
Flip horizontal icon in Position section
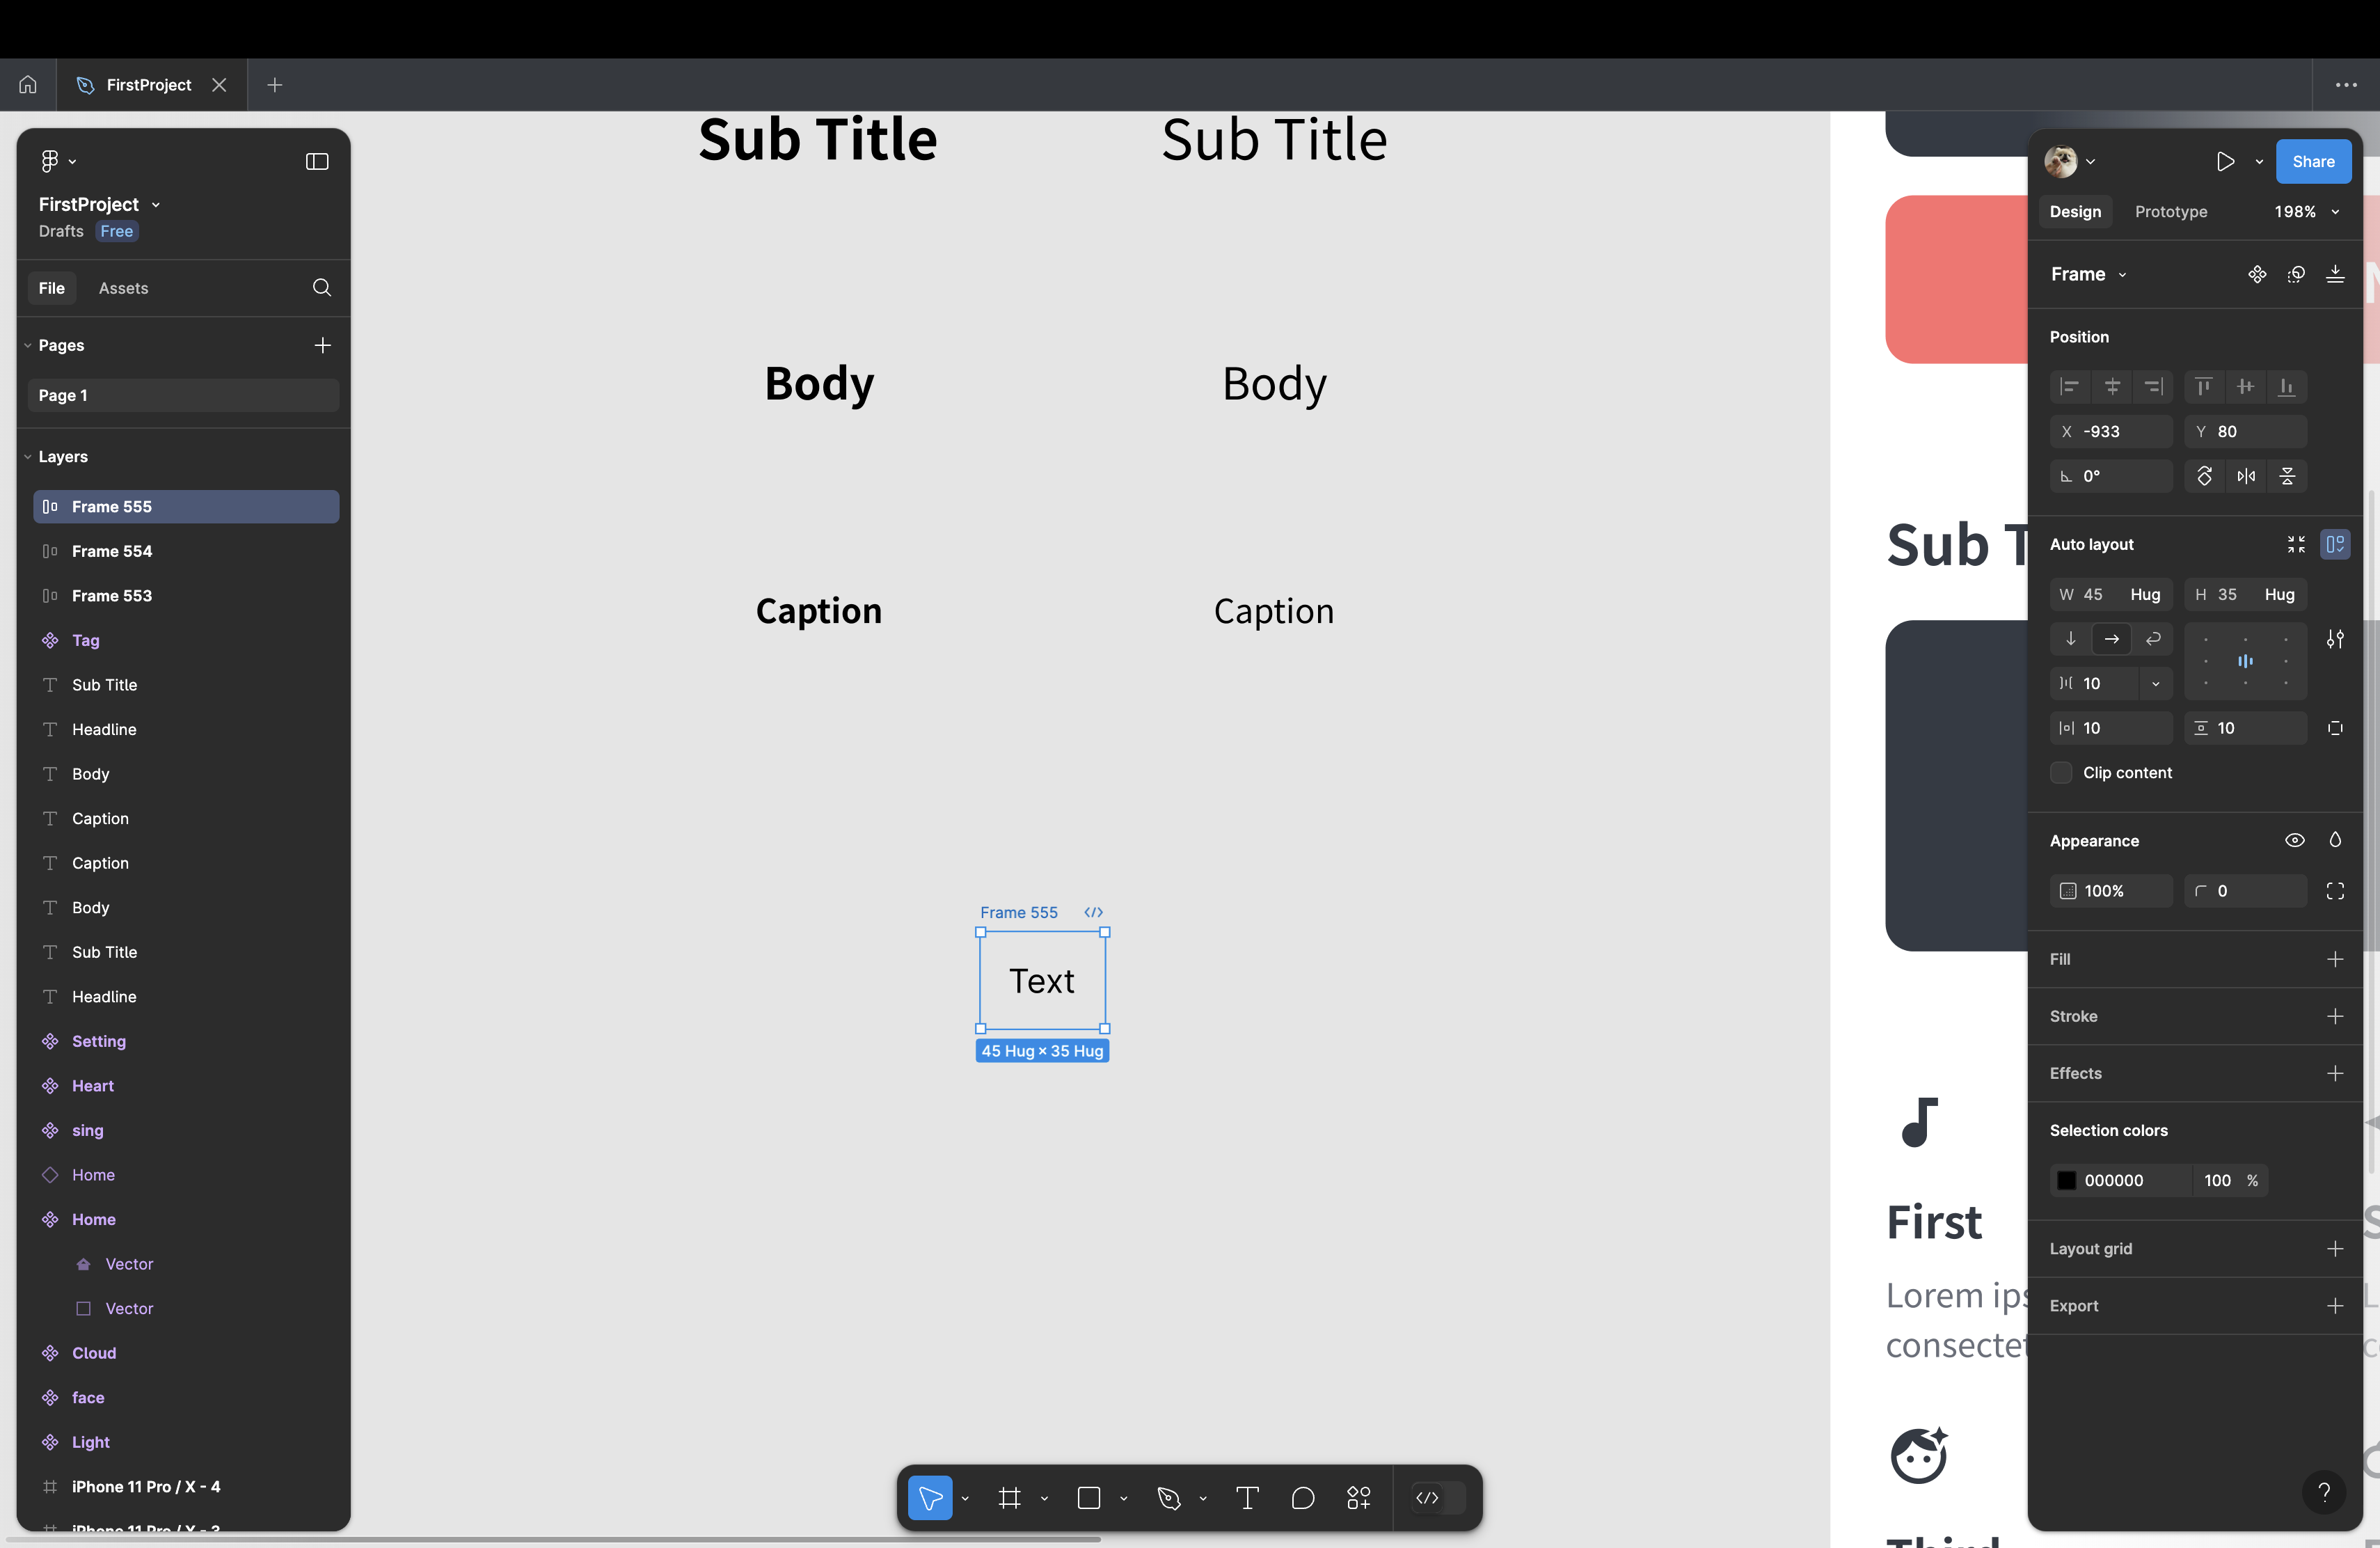2246,476
